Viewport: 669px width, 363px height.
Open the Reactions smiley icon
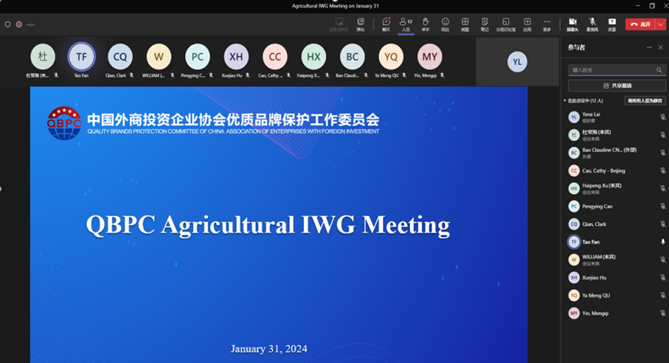coord(445,24)
